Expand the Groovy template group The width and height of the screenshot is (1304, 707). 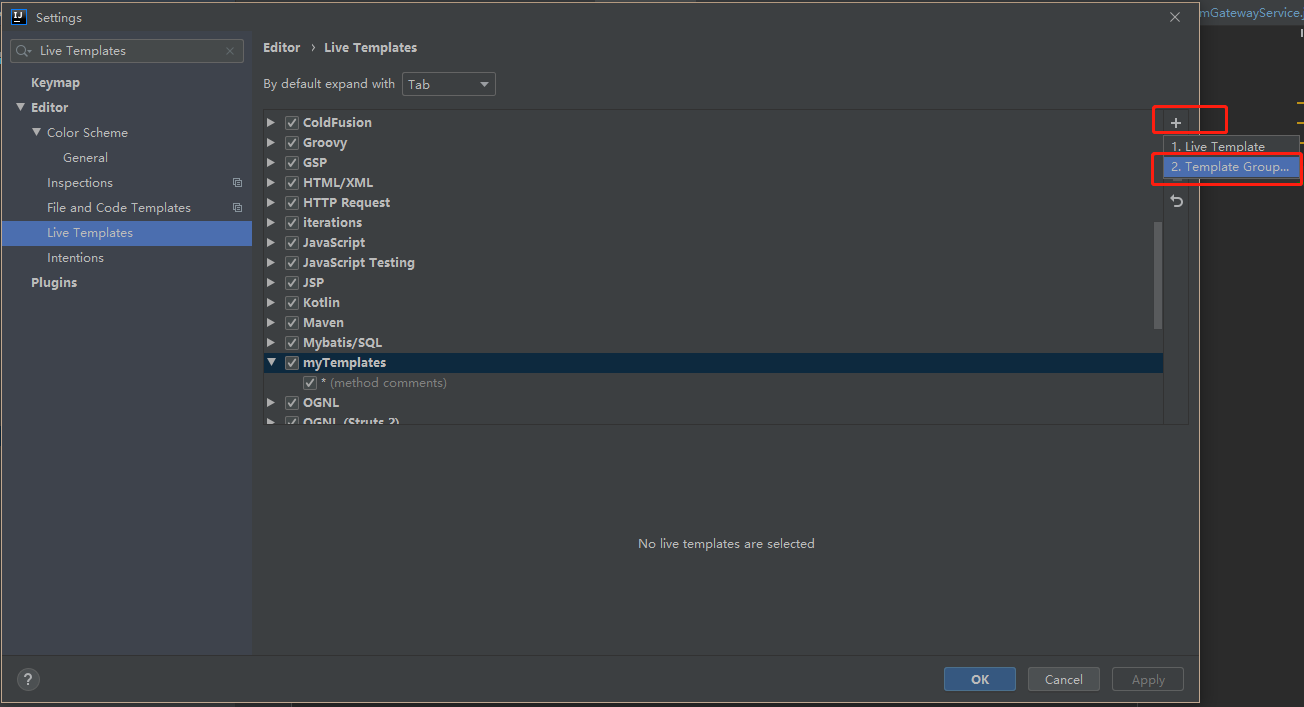(271, 142)
